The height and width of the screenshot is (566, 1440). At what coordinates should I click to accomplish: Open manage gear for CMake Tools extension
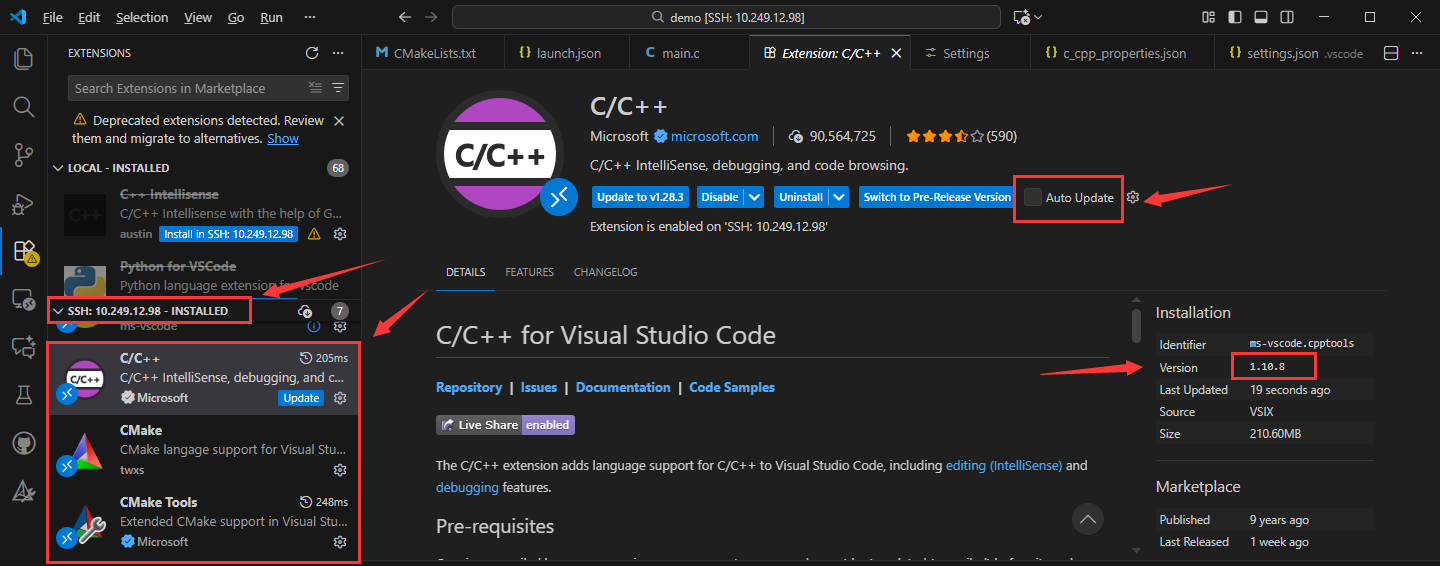(340, 542)
